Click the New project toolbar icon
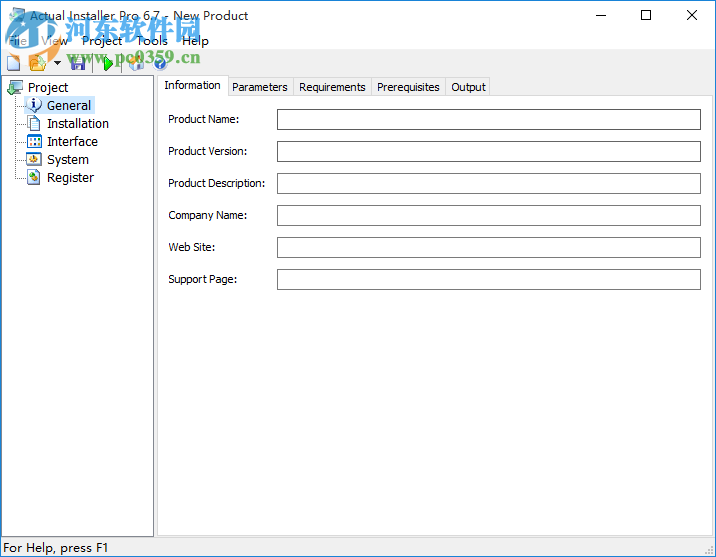 (13, 63)
